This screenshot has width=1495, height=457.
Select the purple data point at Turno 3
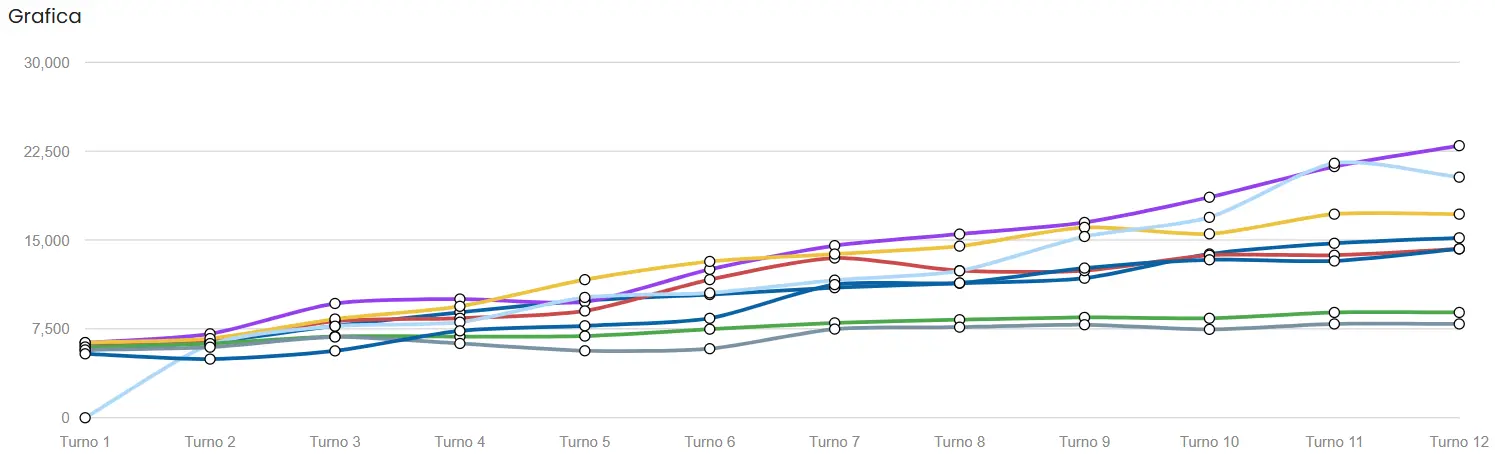(x=335, y=303)
